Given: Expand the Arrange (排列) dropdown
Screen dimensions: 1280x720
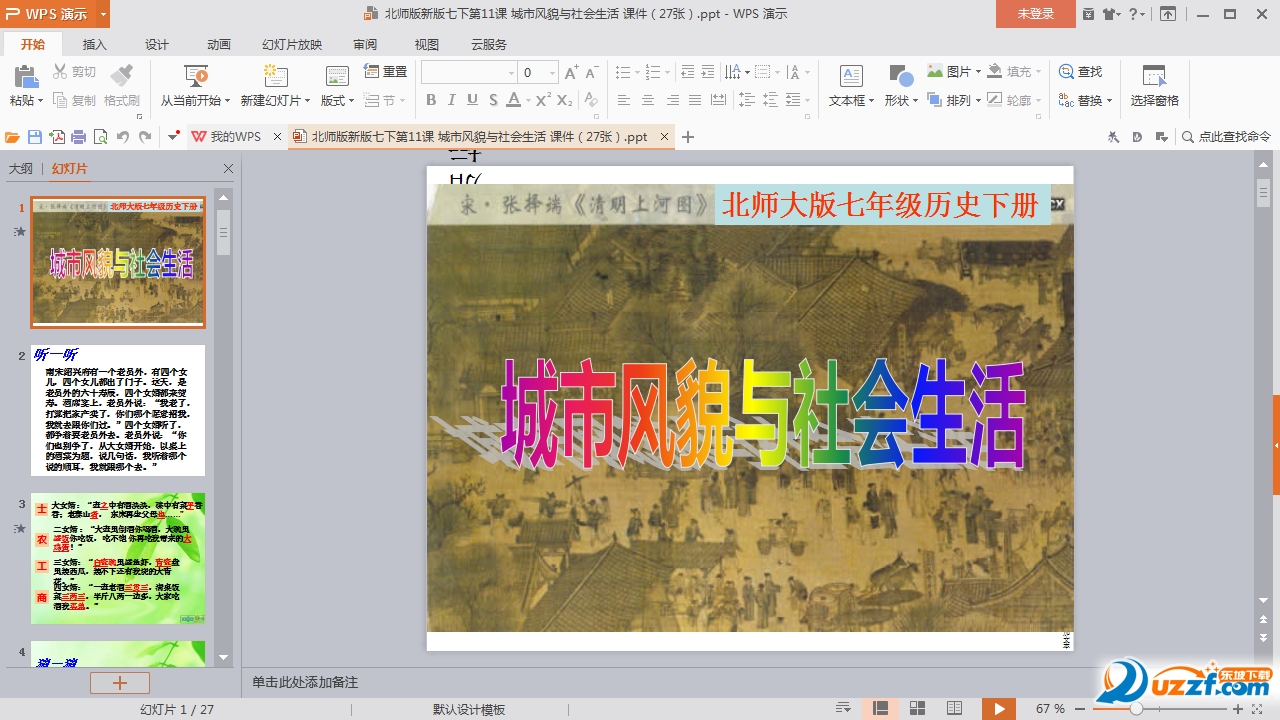Looking at the screenshot, I should pyautogui.click(x=978, y=100).
